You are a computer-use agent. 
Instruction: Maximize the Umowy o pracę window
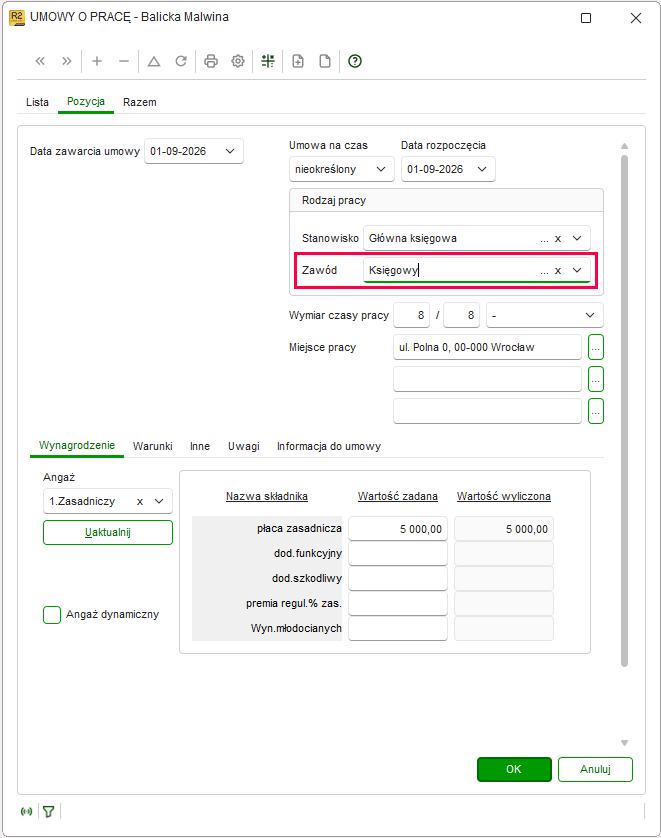coord(586,18)
